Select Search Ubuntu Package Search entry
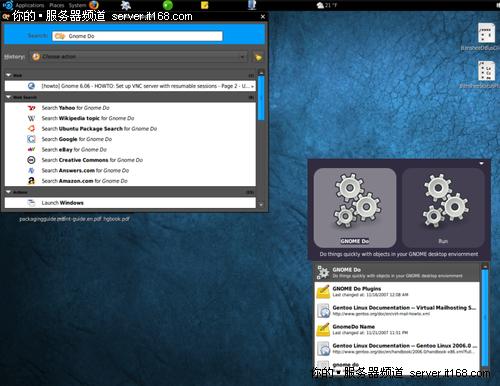Image resolution: width=500 pixels, height=386 pixels. [x=130, y=129]
